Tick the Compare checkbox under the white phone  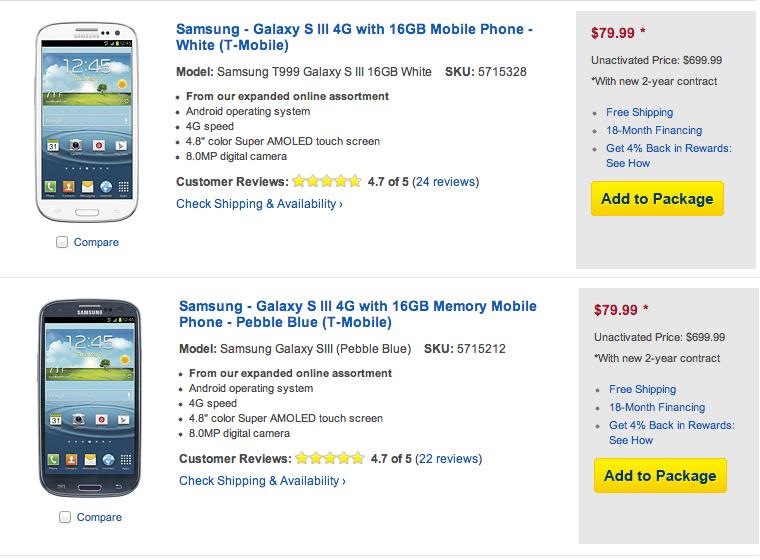63,242
